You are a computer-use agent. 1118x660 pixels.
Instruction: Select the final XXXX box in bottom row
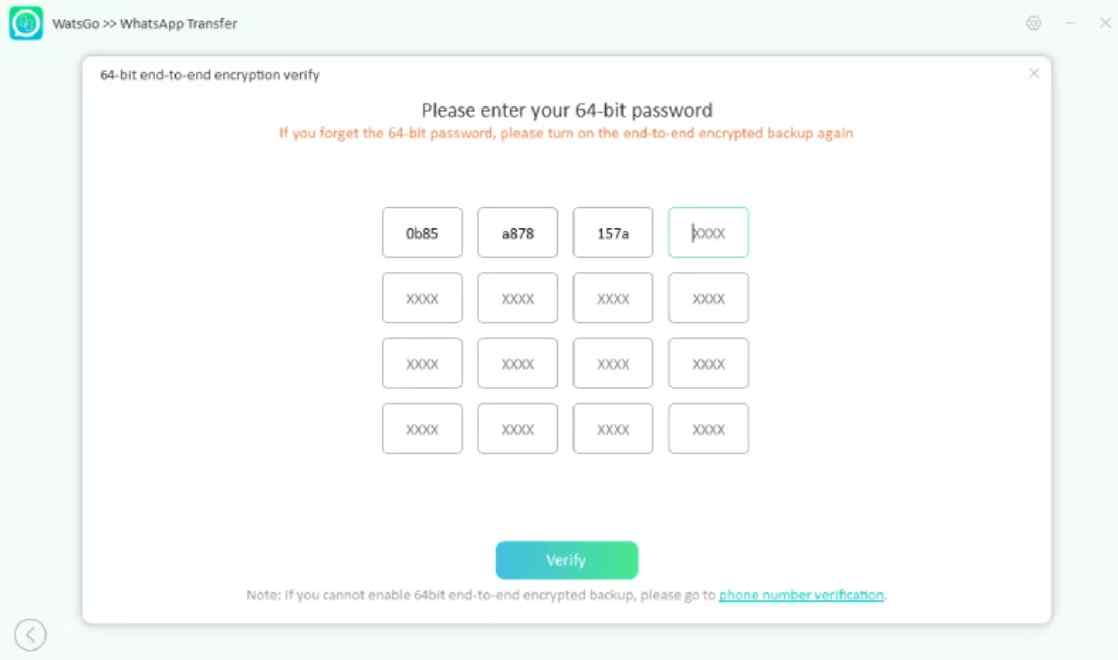pos(709,428)
